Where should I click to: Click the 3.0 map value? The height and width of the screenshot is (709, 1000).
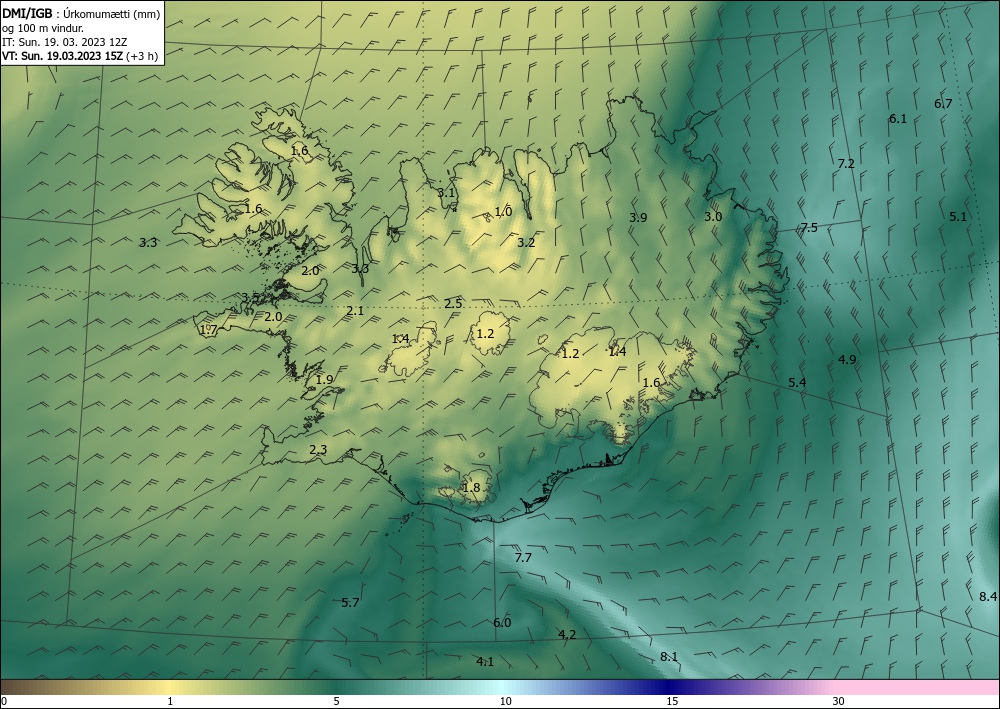pos(713,216)
